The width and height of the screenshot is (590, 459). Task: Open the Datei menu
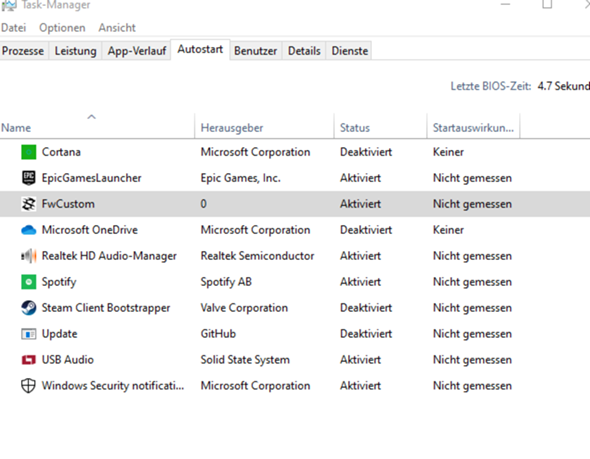pyautogui.click(x=14, y=28)
